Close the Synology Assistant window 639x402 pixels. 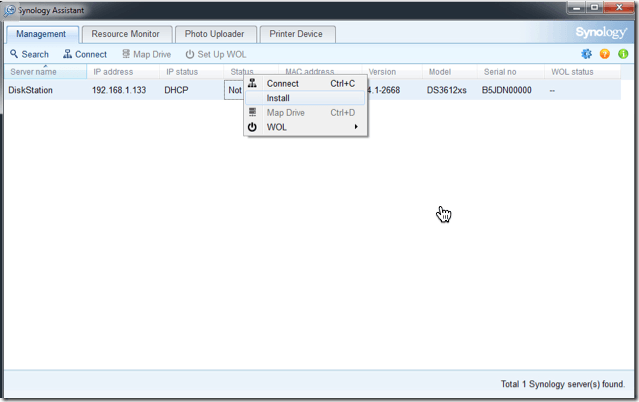coord(619,7)
